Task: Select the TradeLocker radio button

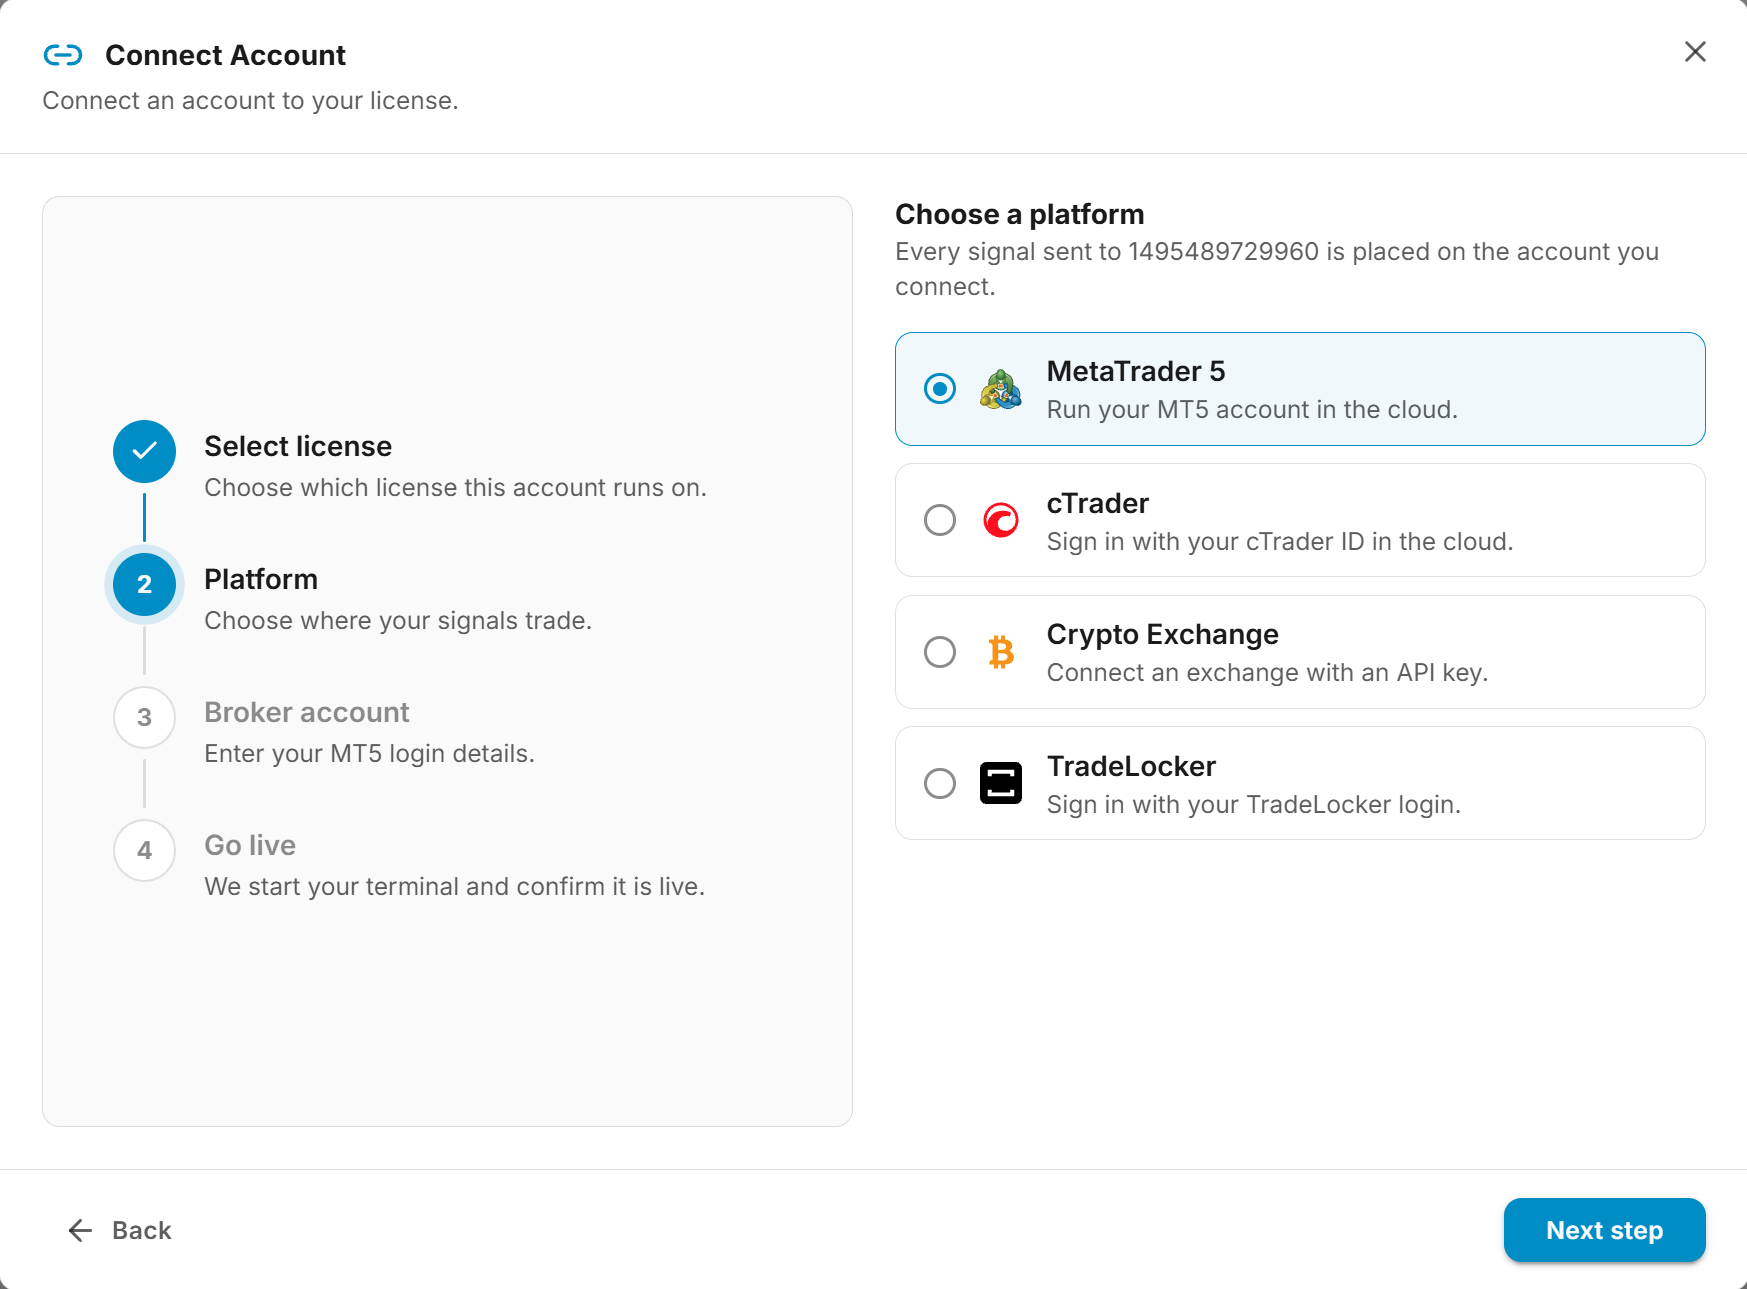Action: tap(940, 783)
